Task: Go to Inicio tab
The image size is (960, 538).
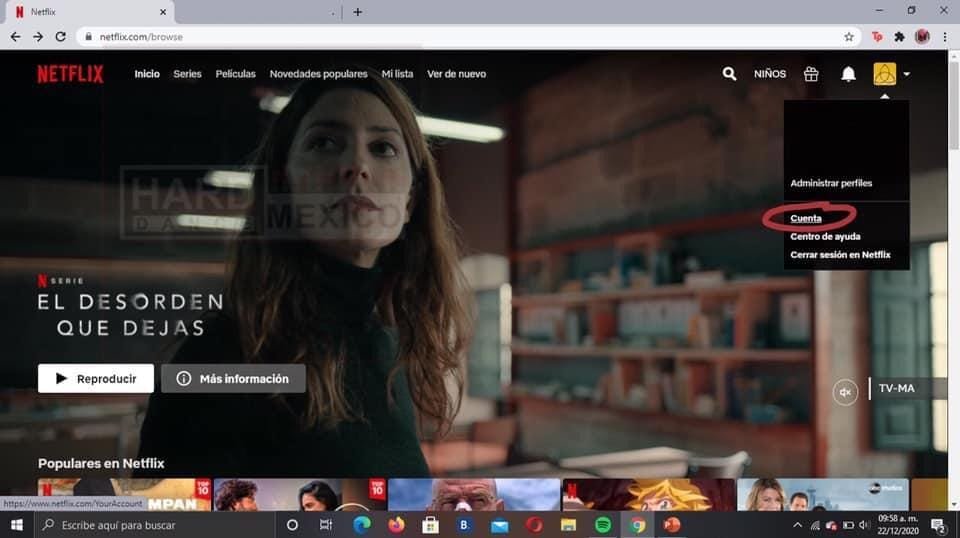Action: (147, 74)
